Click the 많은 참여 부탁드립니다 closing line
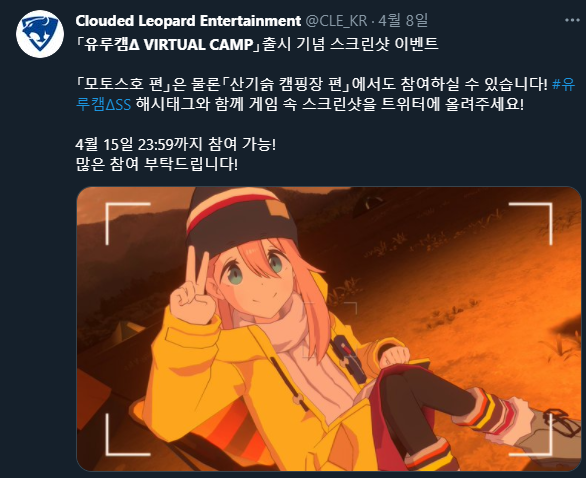This screenshot has height=478, width=586. (157, 164)
